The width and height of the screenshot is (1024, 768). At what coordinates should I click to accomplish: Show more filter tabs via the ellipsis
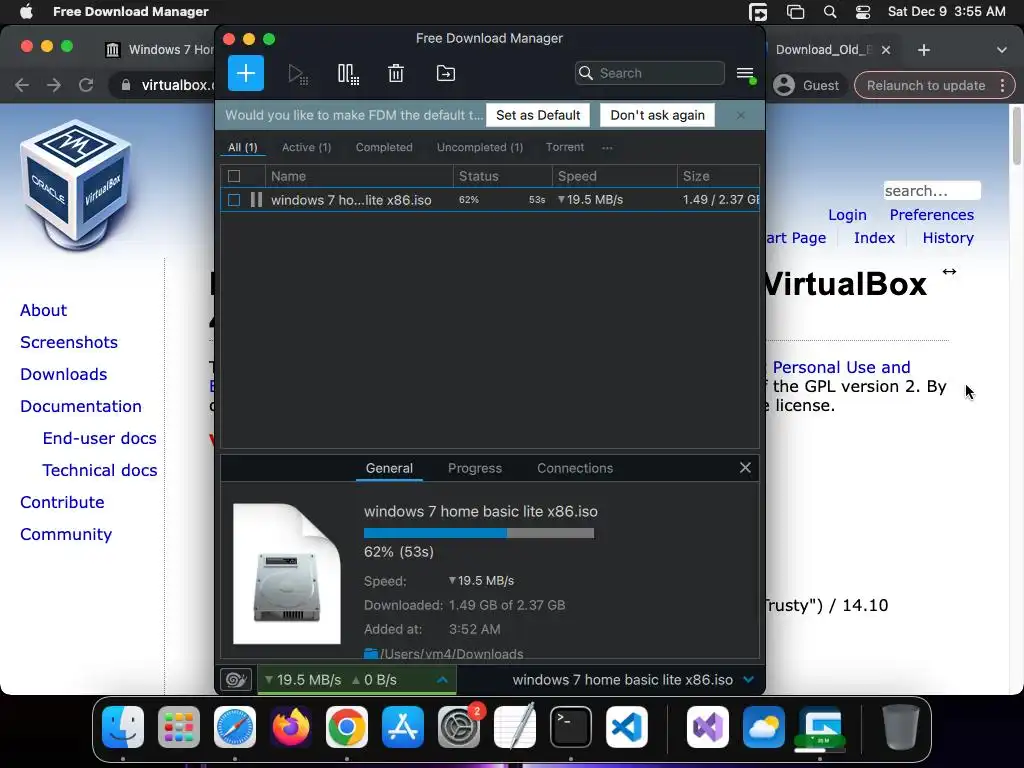tap(607, 148)
